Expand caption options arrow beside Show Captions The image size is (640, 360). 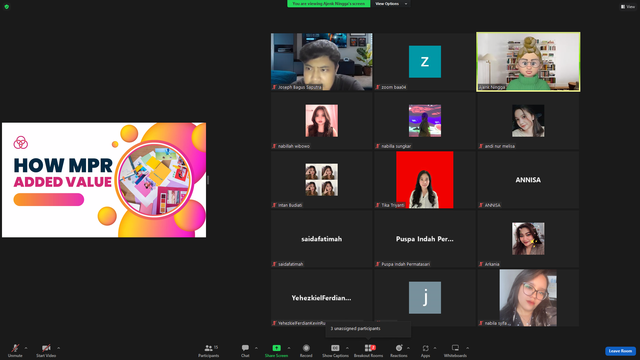click(347, 348)
